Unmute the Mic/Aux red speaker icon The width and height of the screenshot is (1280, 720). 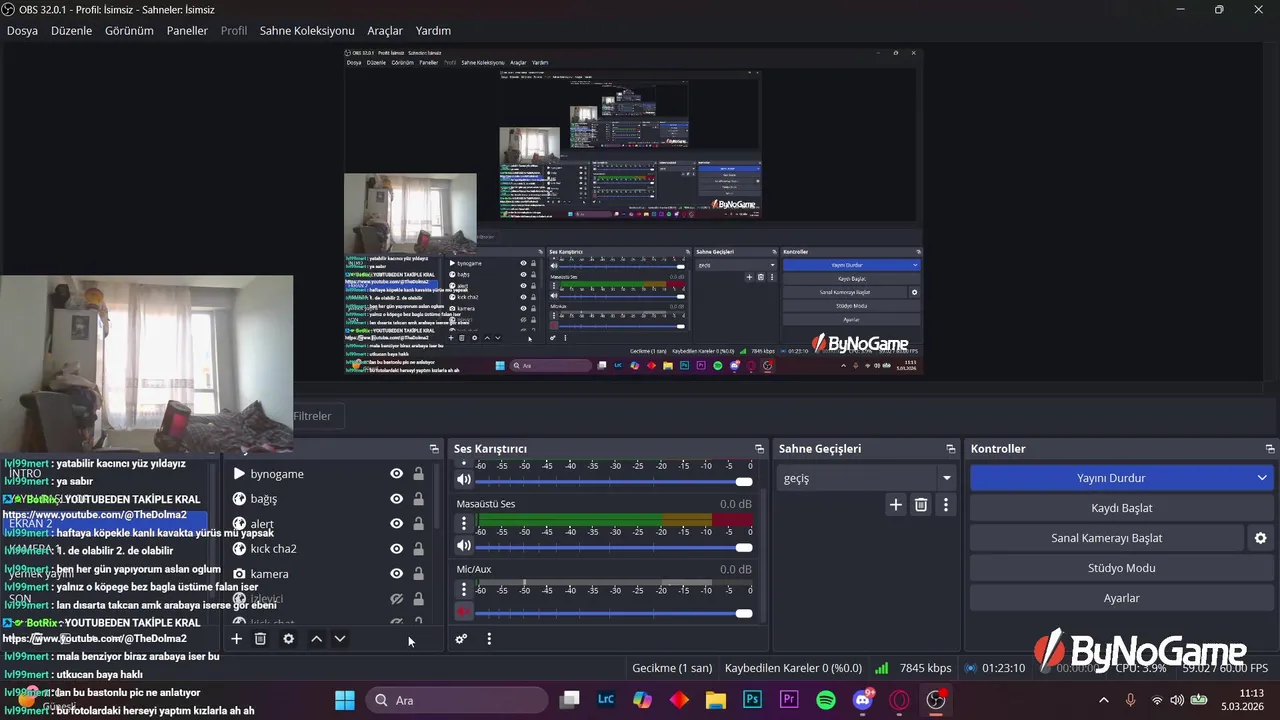coord(464,612)
